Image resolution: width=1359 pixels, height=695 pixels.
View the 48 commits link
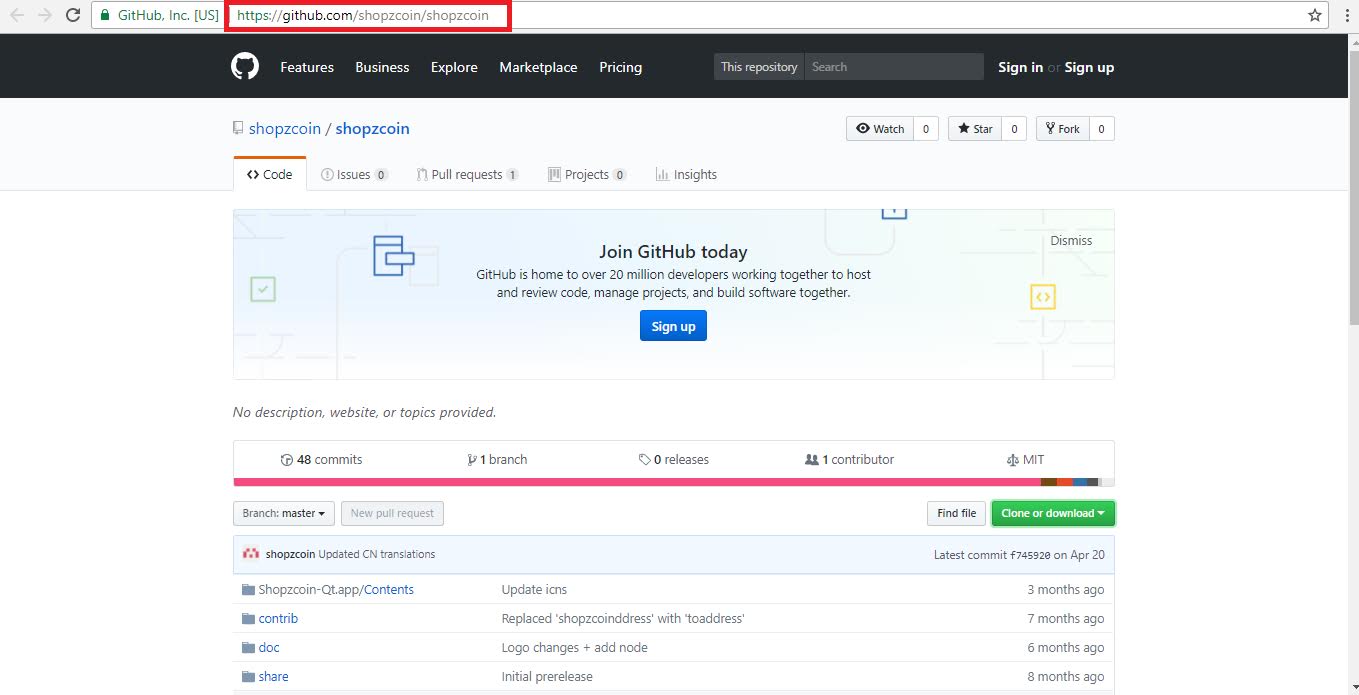coord(321,459)
